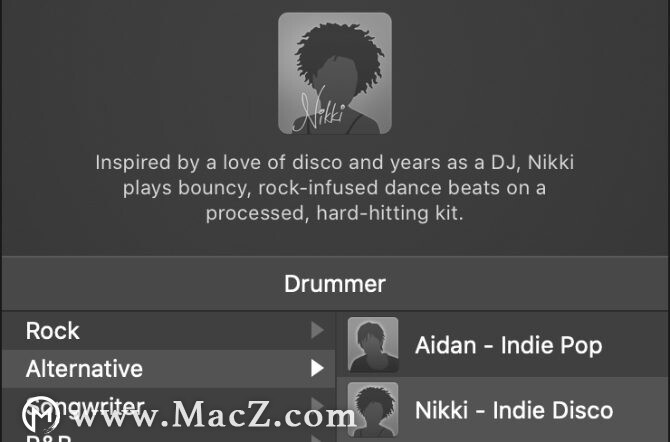Click empty space right of Aidan - Indie Pop
670x442 pixels.
coord(635,345)
